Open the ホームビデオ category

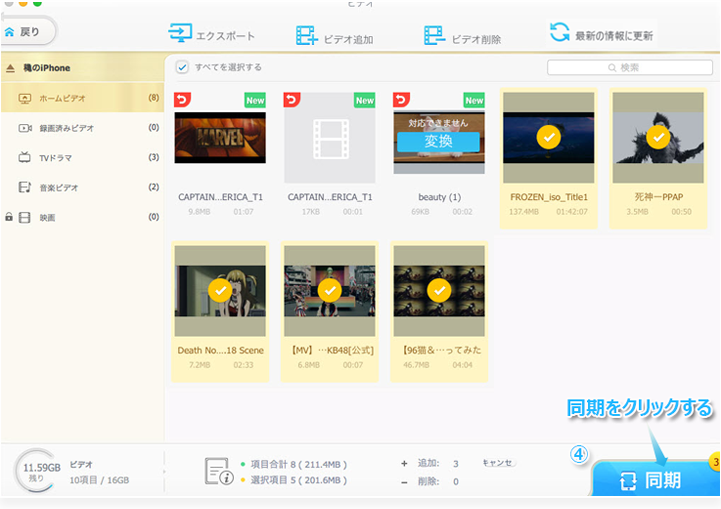[83, 98]
